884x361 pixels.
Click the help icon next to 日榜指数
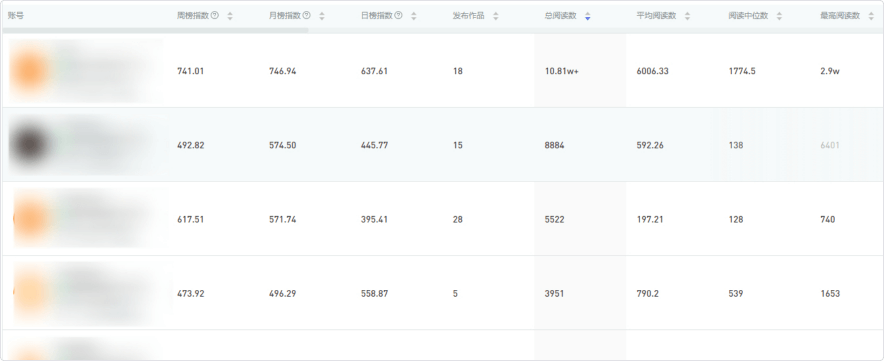click(x=399, y=16)
